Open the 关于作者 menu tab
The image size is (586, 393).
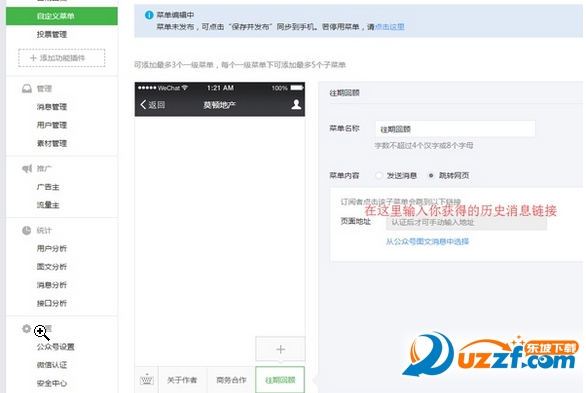click(x=182, y=380)
